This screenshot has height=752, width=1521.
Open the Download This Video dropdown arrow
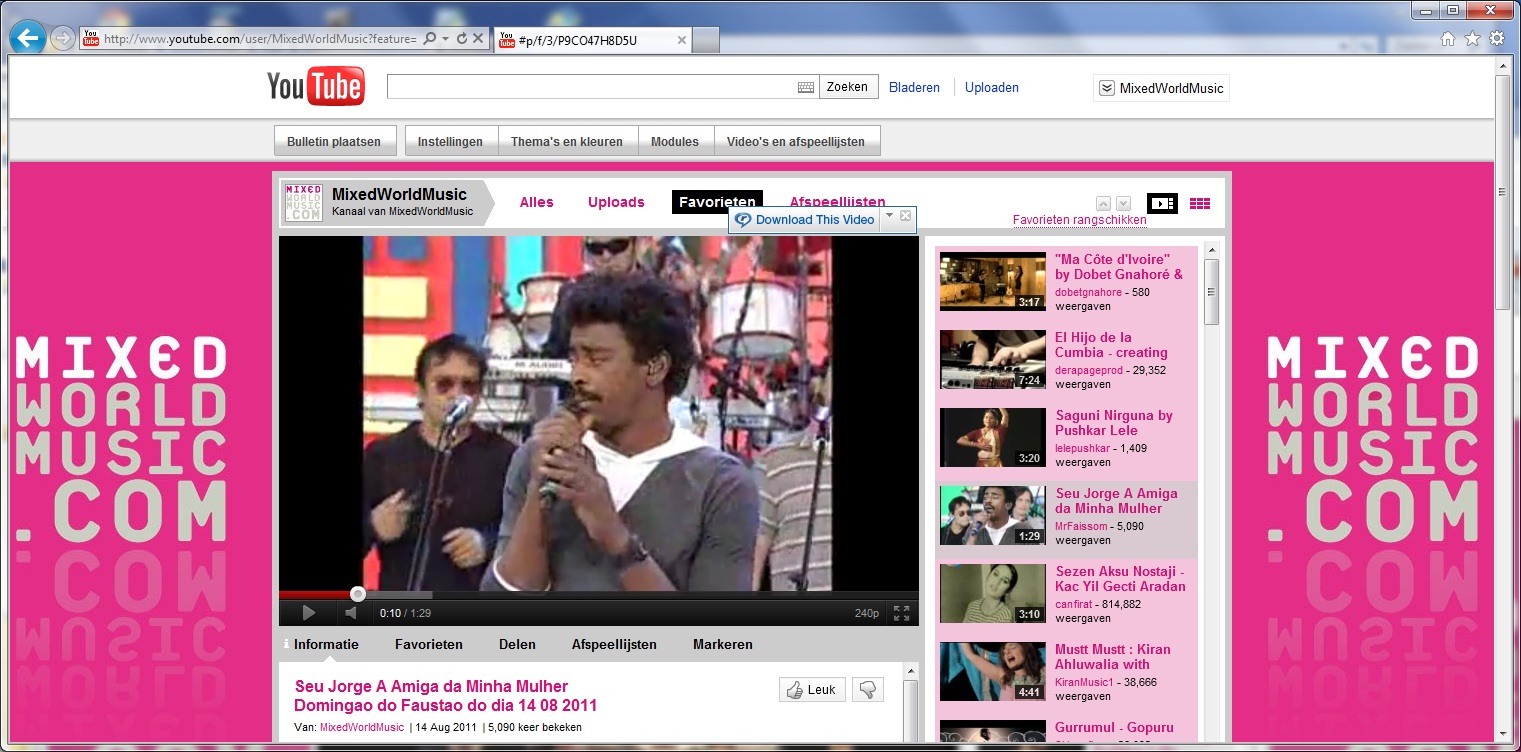(889, 216)
